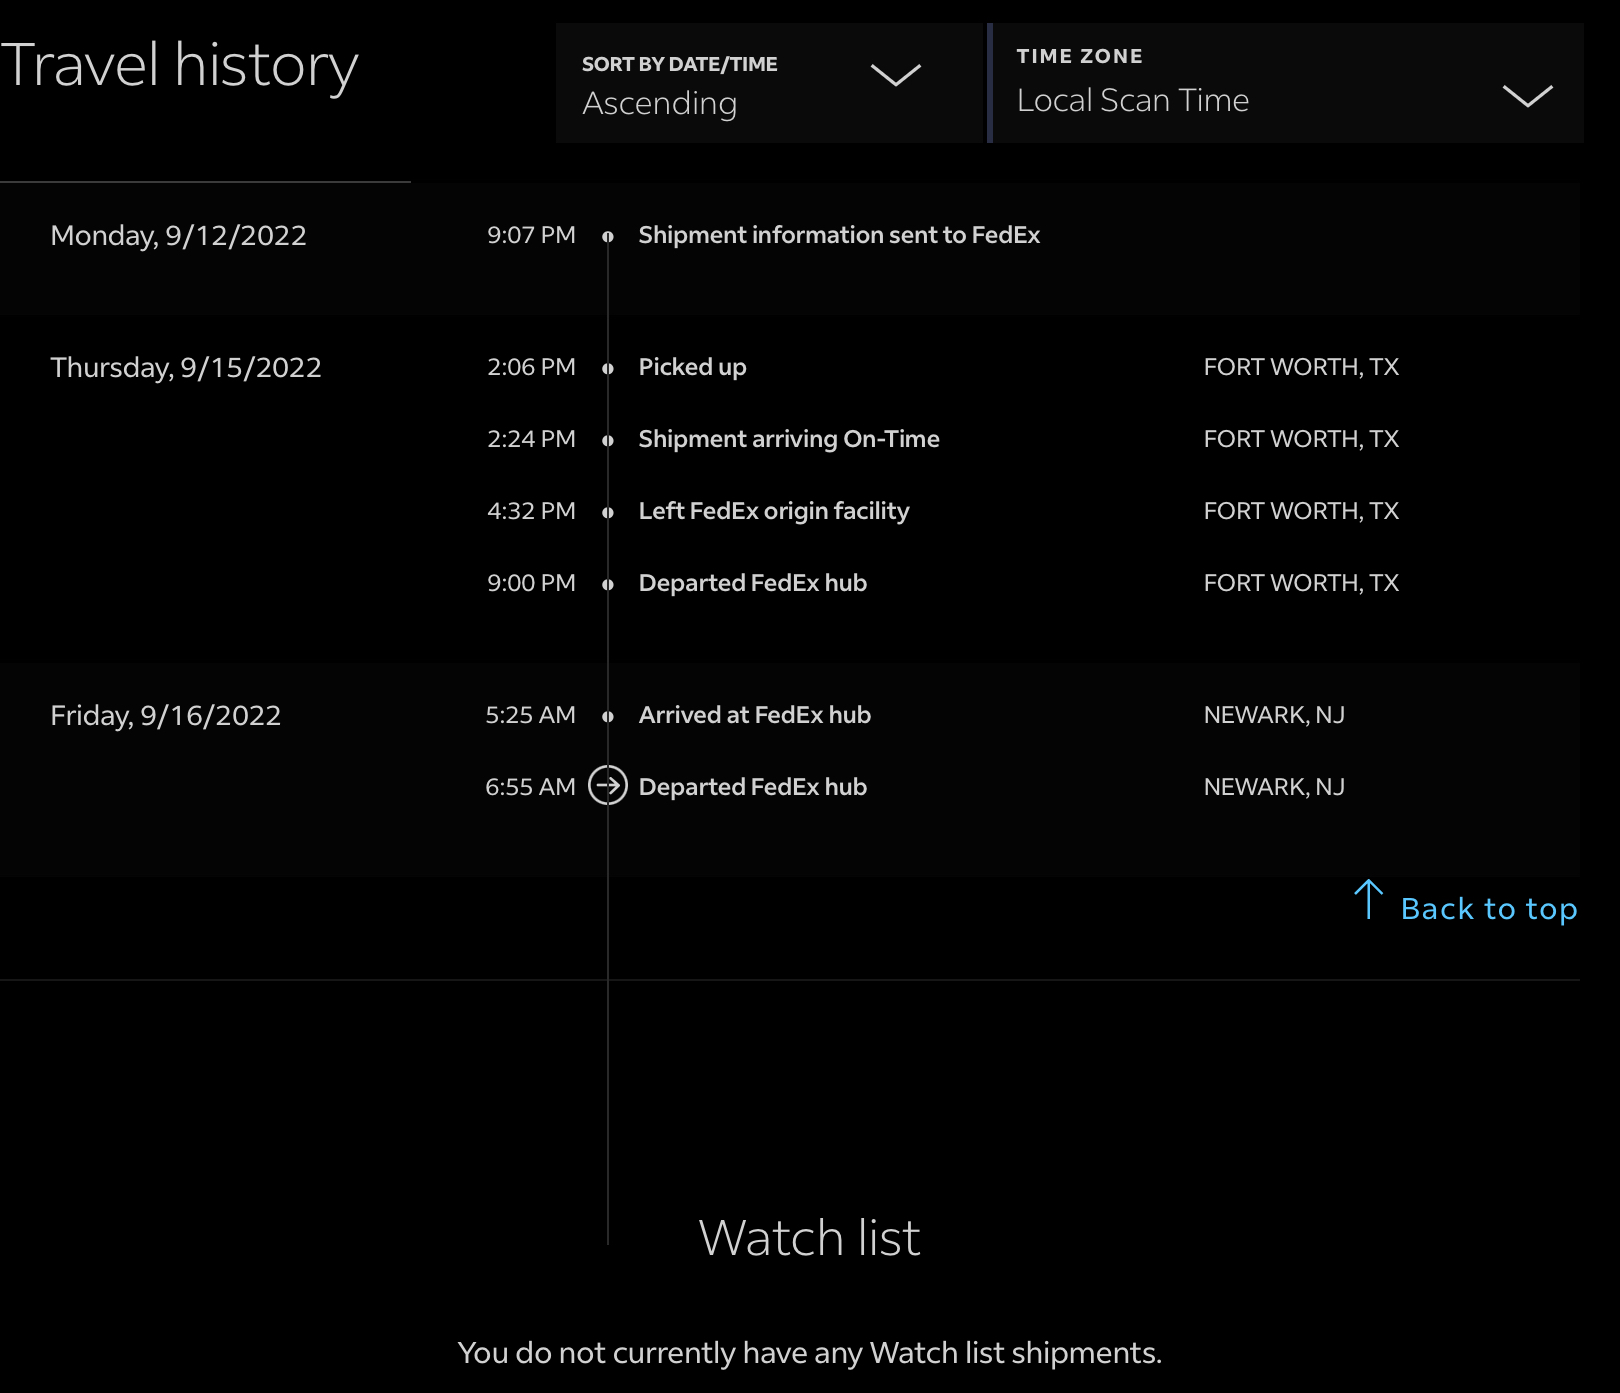Click the timeline marker for Arrived at FedEx hub
Image resolution: width=1620 pixels, height=1393 pixels.
click(607, 716)
